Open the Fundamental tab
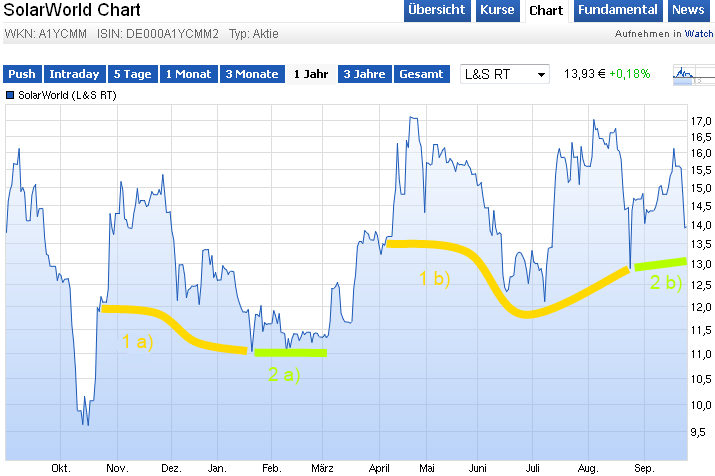This screenshot has height=476, width=715. [618, 10]
